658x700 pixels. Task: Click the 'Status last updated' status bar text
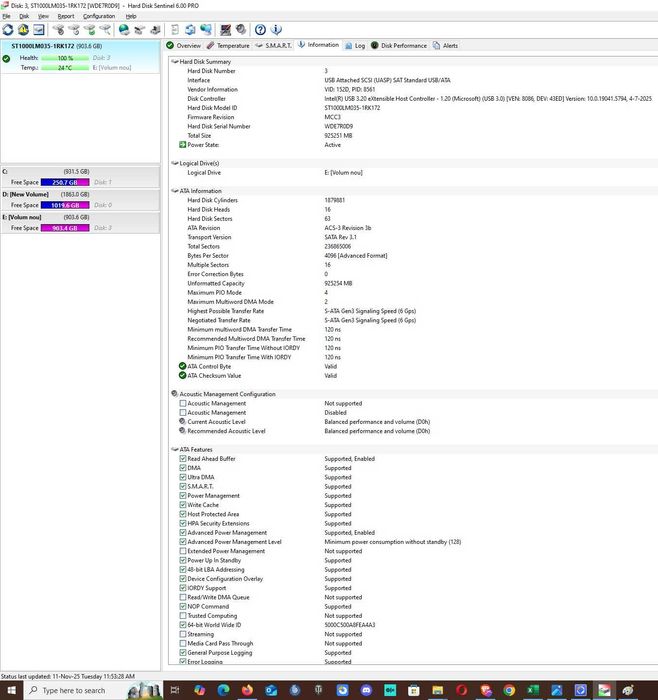tap(68, 676)
